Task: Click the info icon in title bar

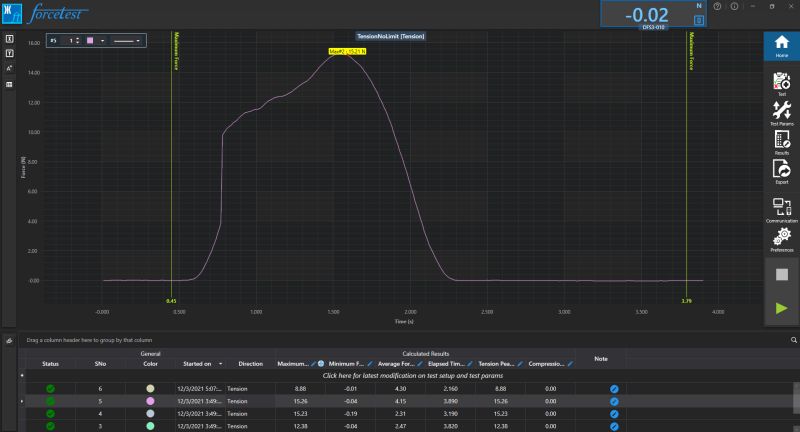Action: pyautogui.click(x=734, y=7)
